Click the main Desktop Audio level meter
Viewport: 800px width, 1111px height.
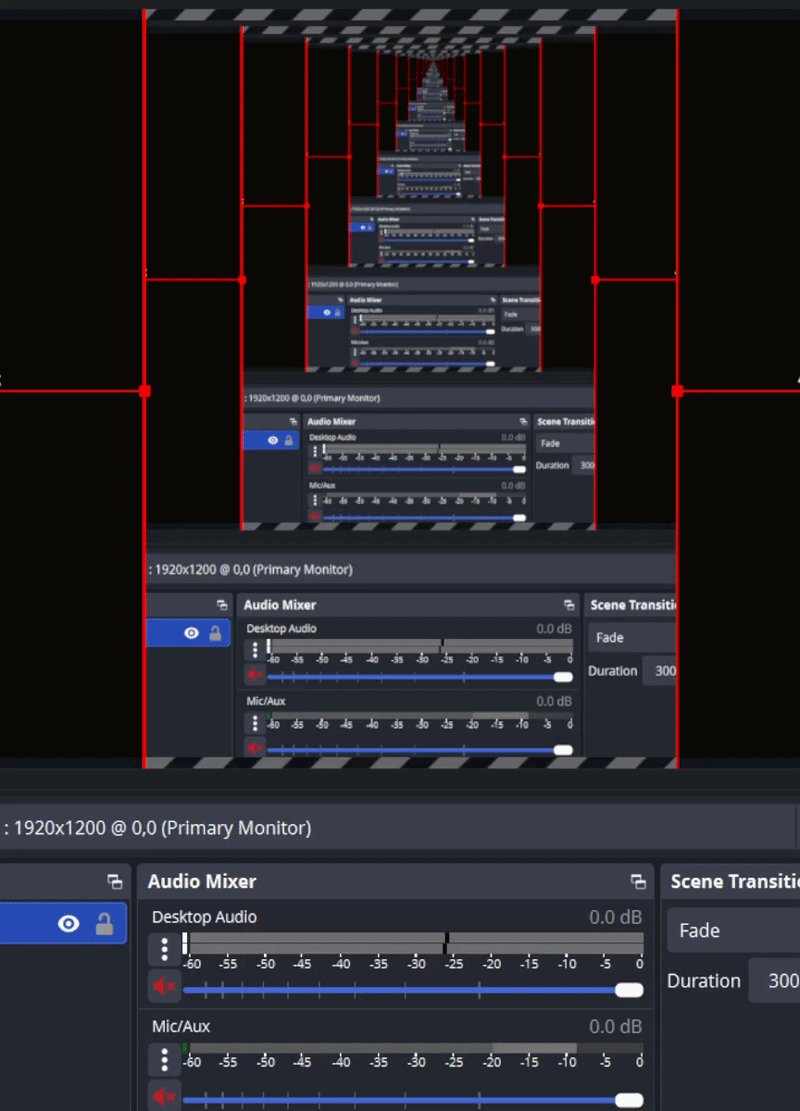pyautogui.click(x=413, y=943)
